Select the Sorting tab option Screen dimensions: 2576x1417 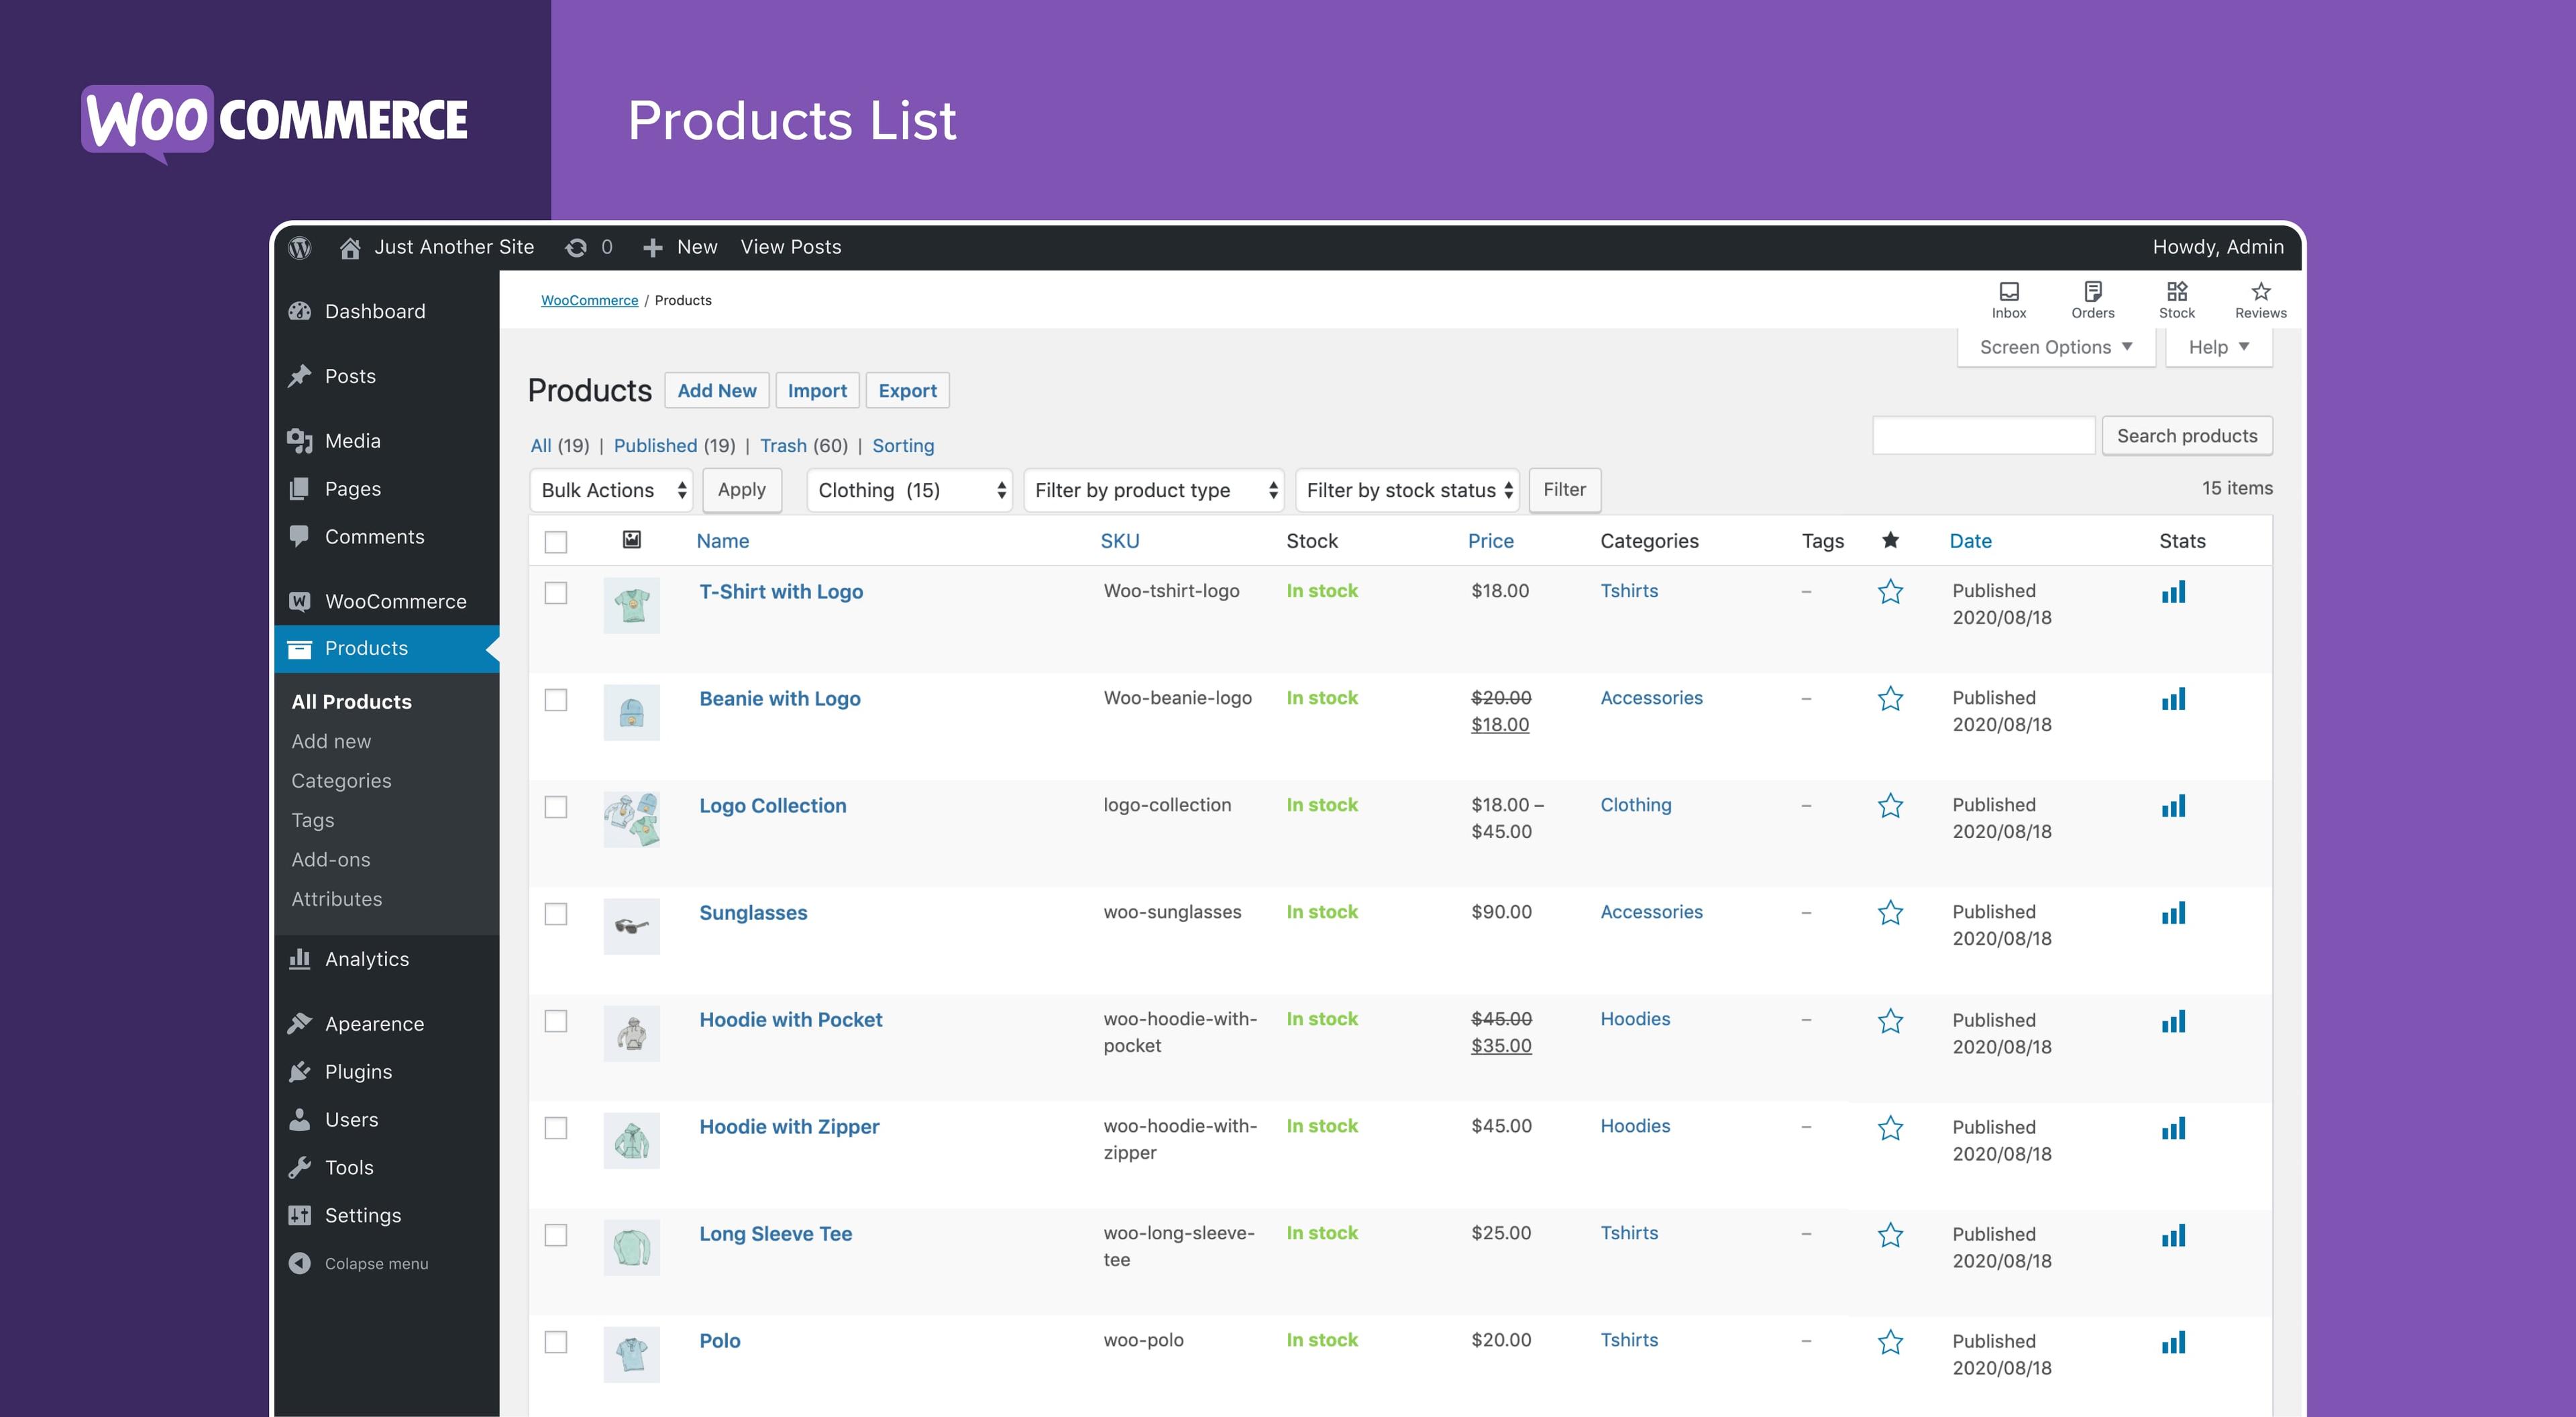pyautogui.click(x=904, y=445)
